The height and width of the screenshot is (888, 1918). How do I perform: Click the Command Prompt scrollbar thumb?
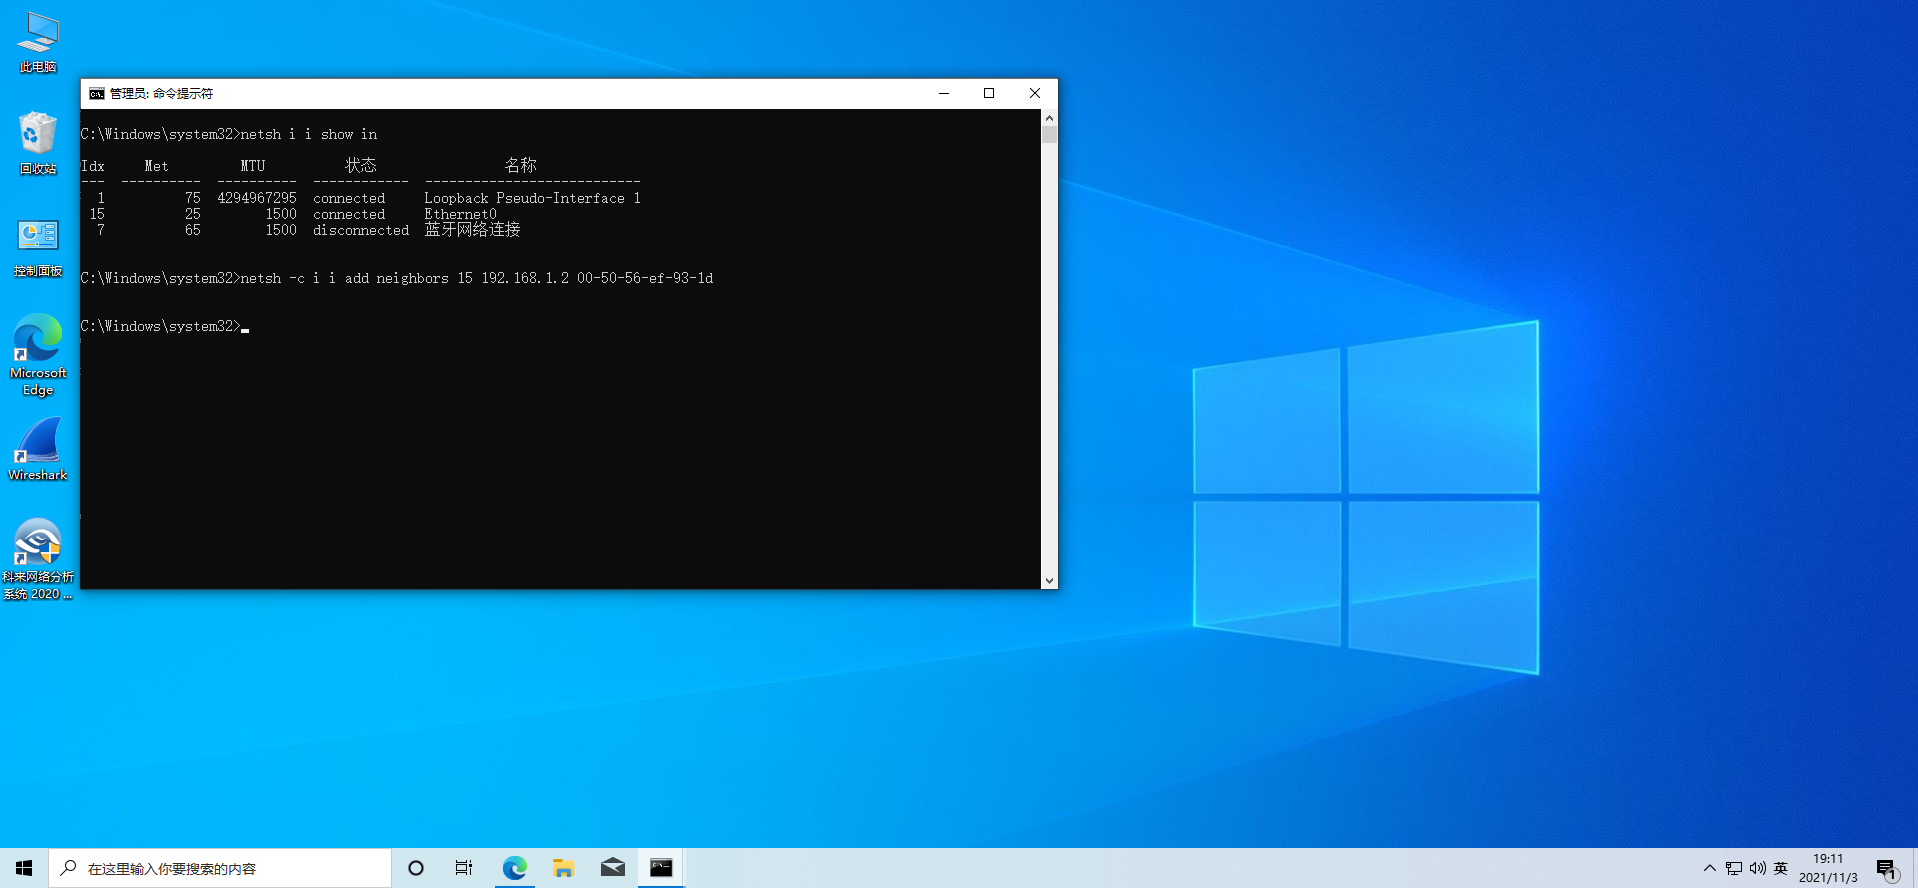coord(1049,135)
